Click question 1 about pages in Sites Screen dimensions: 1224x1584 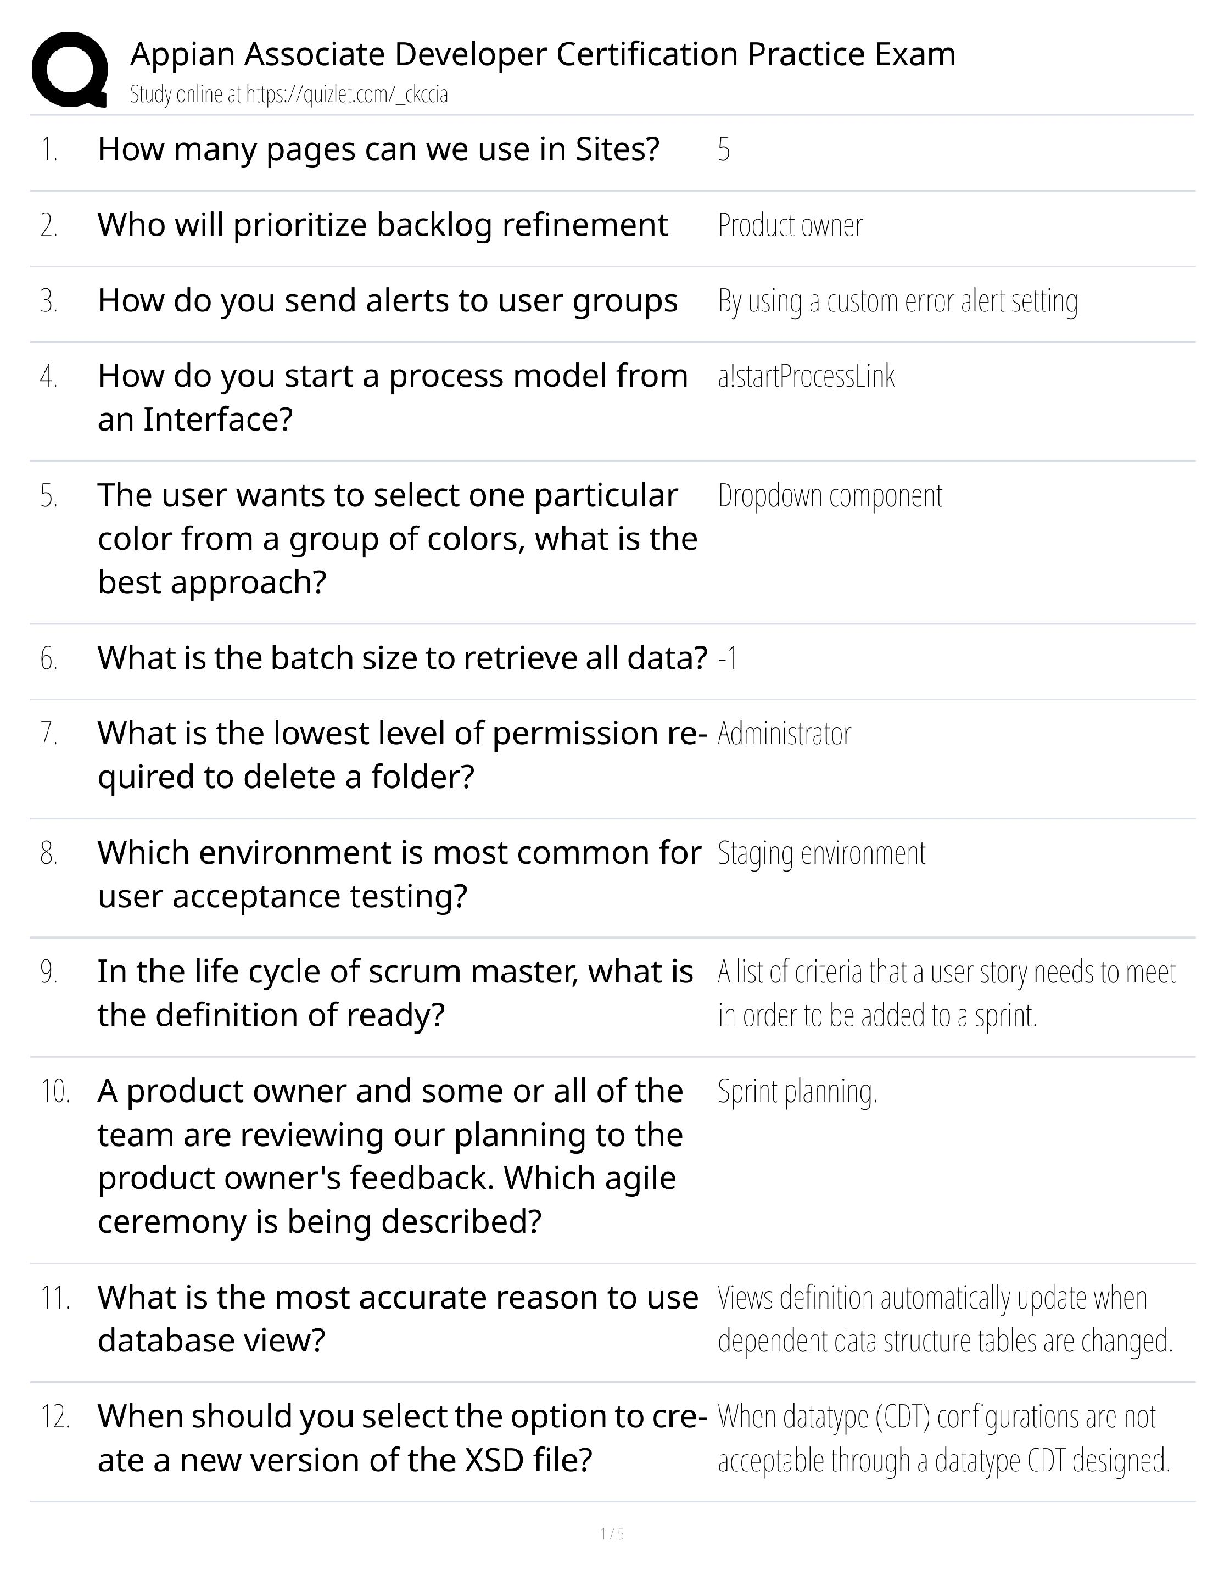click(379, 149)
